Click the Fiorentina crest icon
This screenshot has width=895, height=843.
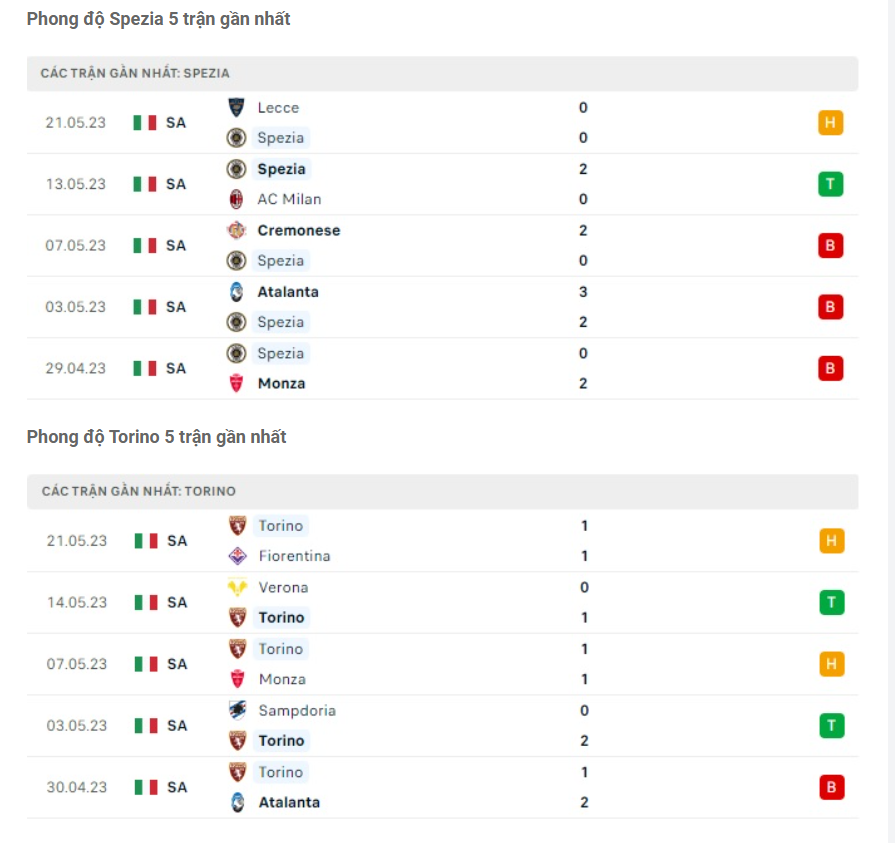point(237,556)
